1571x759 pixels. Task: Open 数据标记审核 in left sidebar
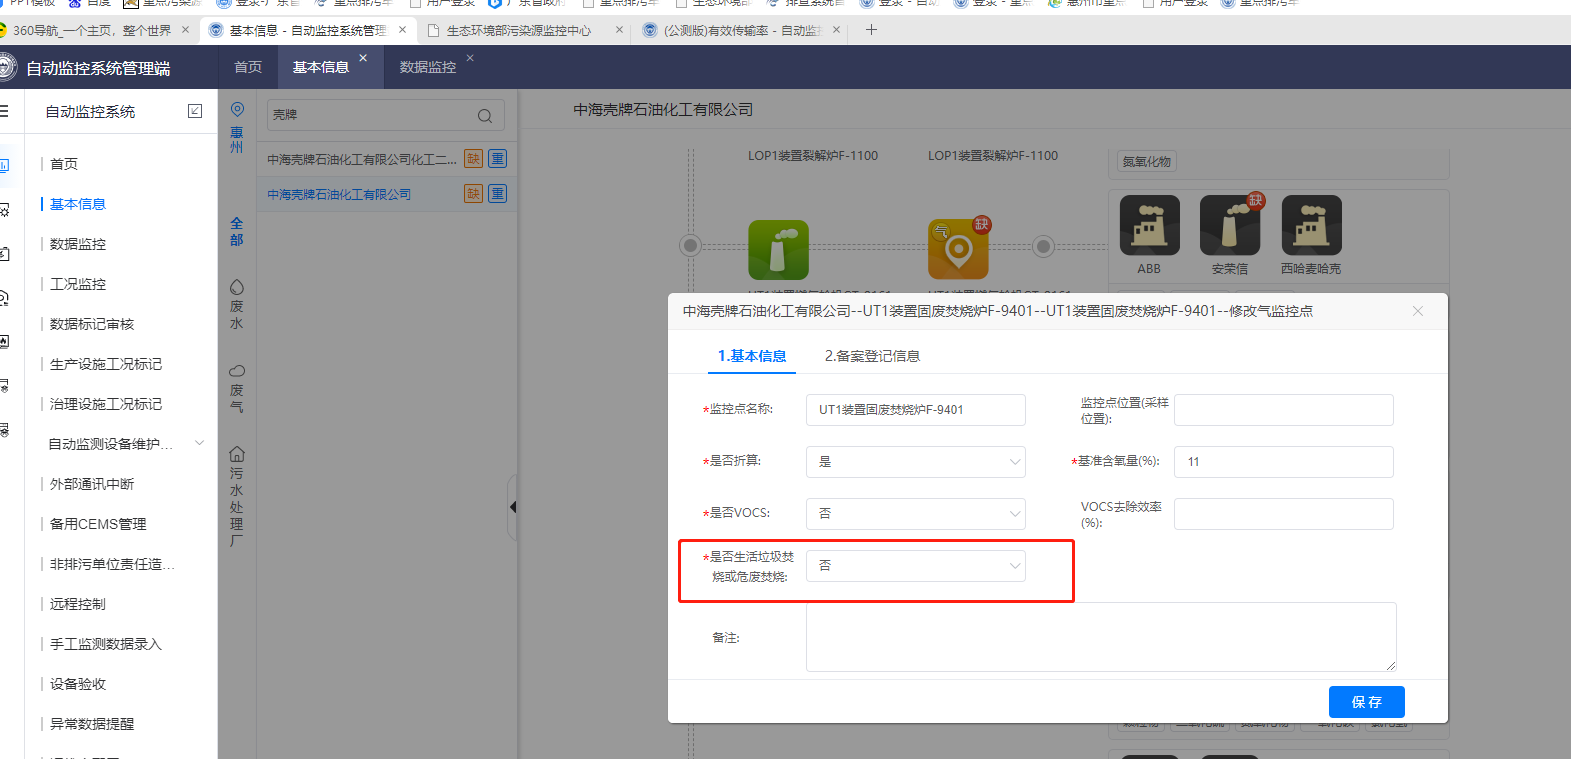92,324
